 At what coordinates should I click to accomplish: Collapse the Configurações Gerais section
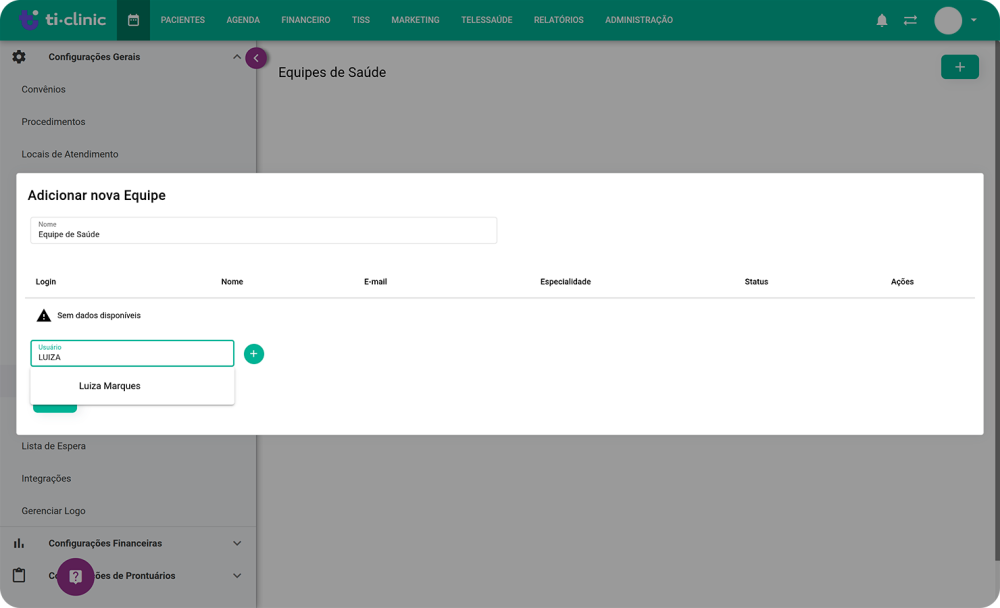[x=237, y=57]
